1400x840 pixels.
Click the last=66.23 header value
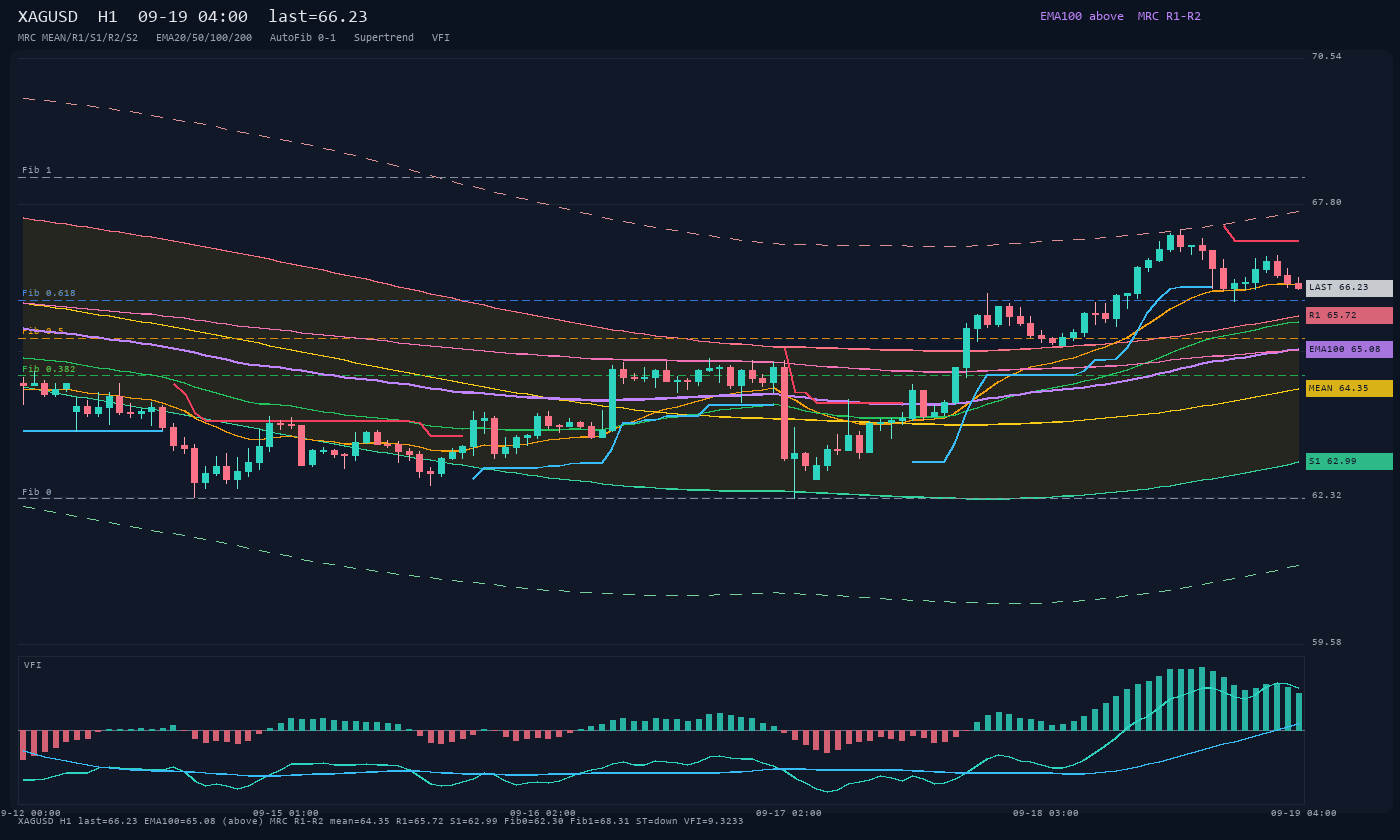pyautogui.click(x=318, y=17)
